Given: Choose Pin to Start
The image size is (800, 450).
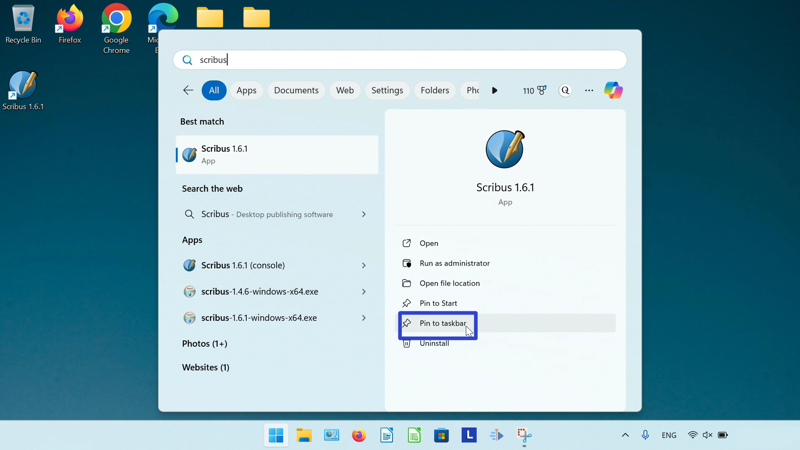Looking at the screenshot, I should (507, 303).
